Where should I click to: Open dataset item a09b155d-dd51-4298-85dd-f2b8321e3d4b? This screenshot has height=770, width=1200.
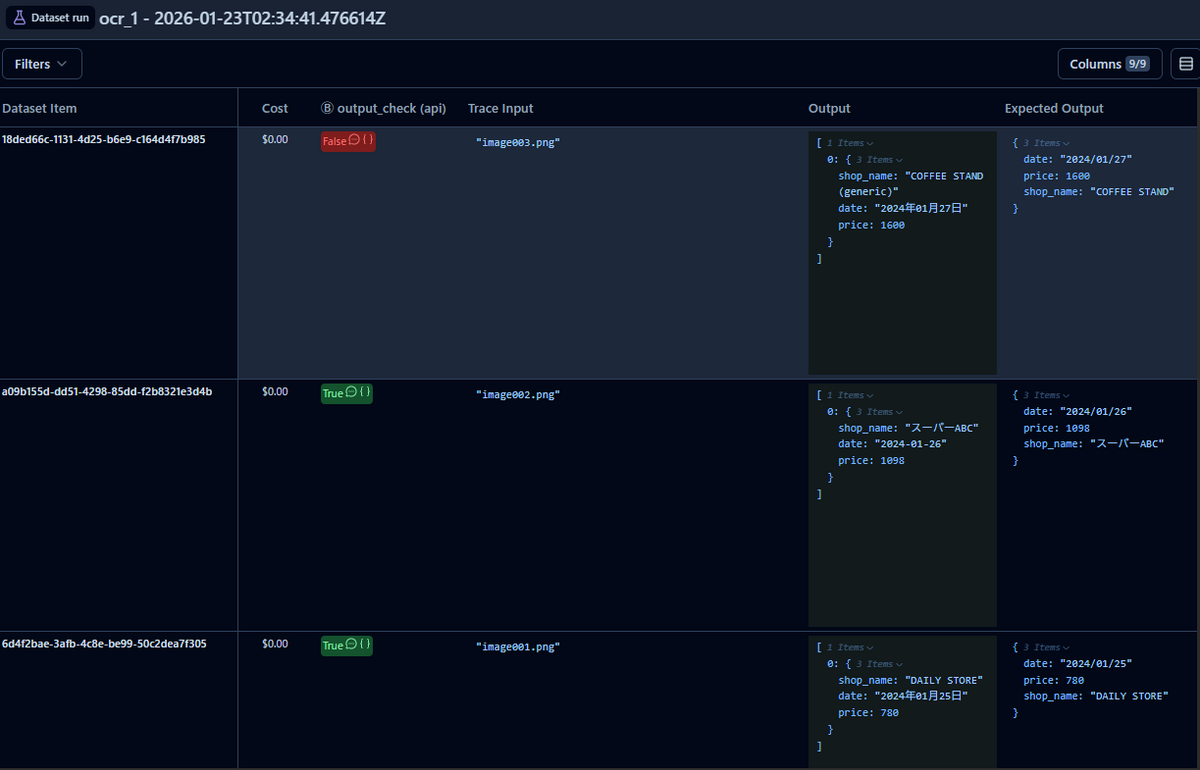[x=106, y=392]
